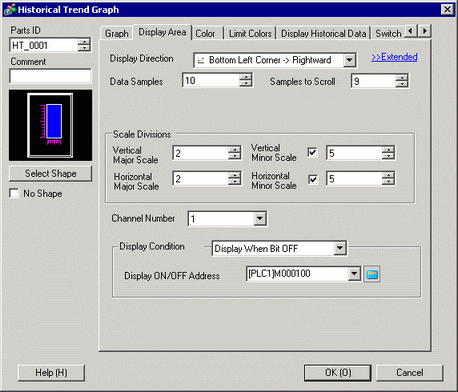
Task: Click into the Comment text field
Action: [x=50, y=76]
